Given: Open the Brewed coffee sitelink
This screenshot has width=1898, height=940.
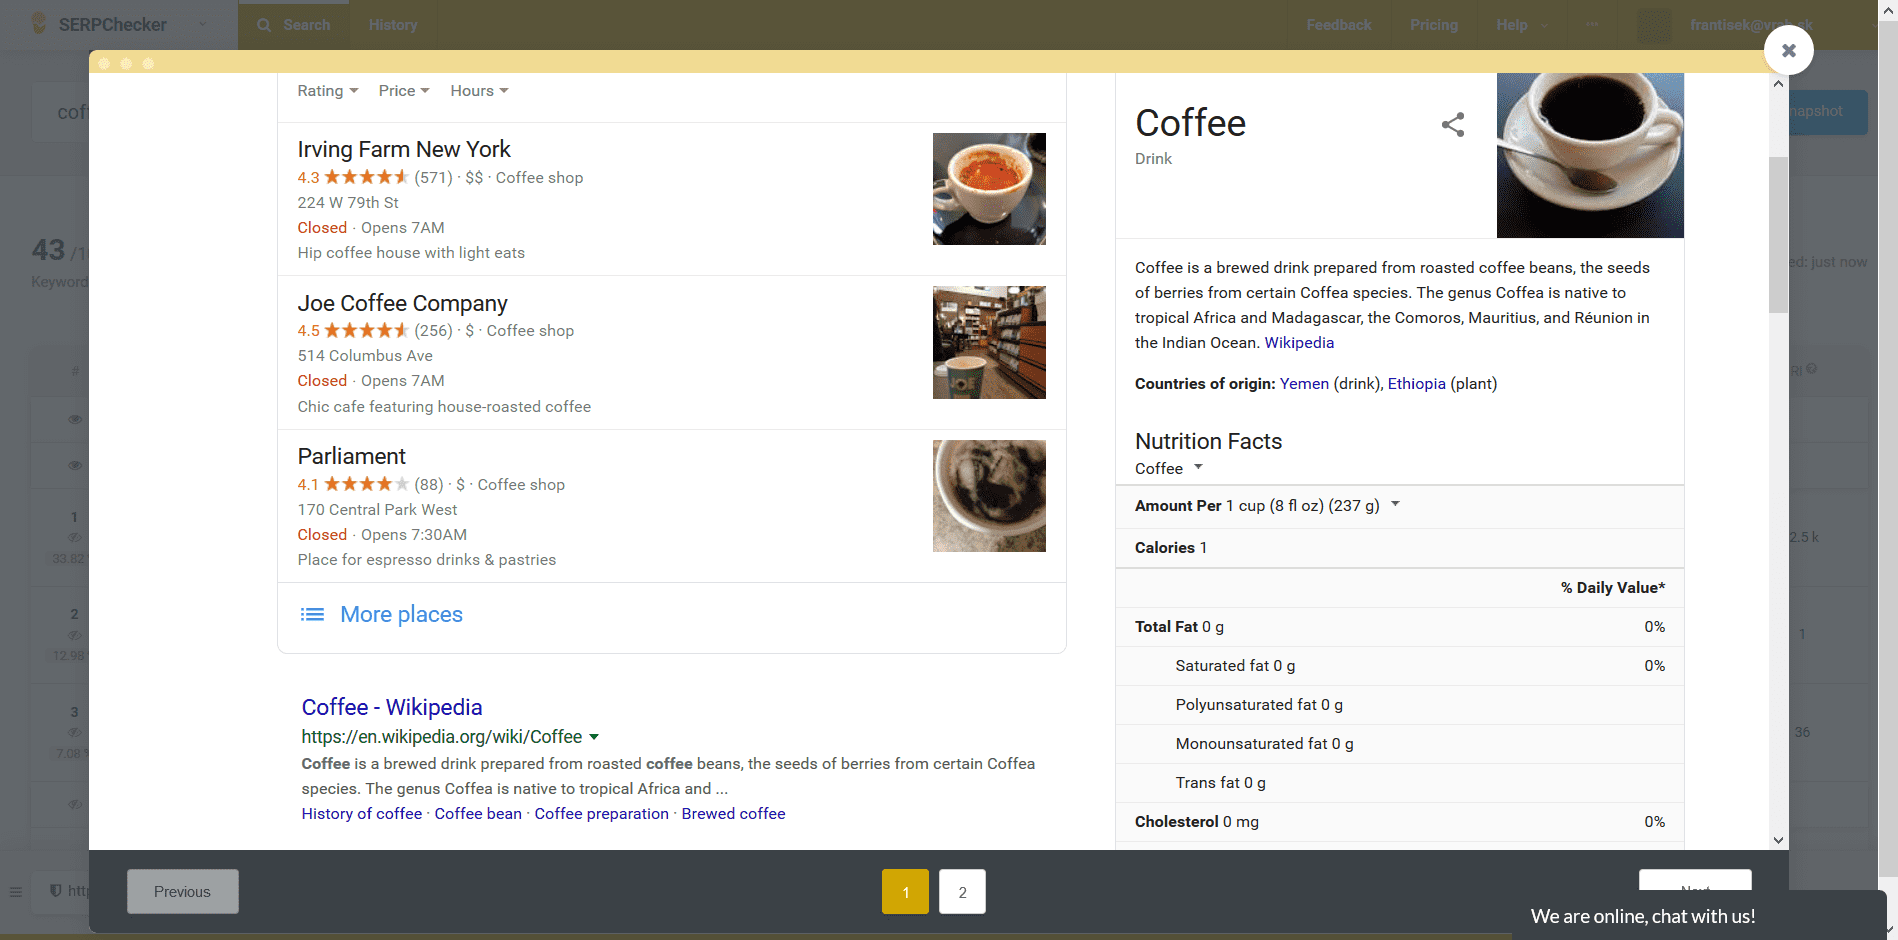Looking at the screenshot, I should click(x=733, y=814).
